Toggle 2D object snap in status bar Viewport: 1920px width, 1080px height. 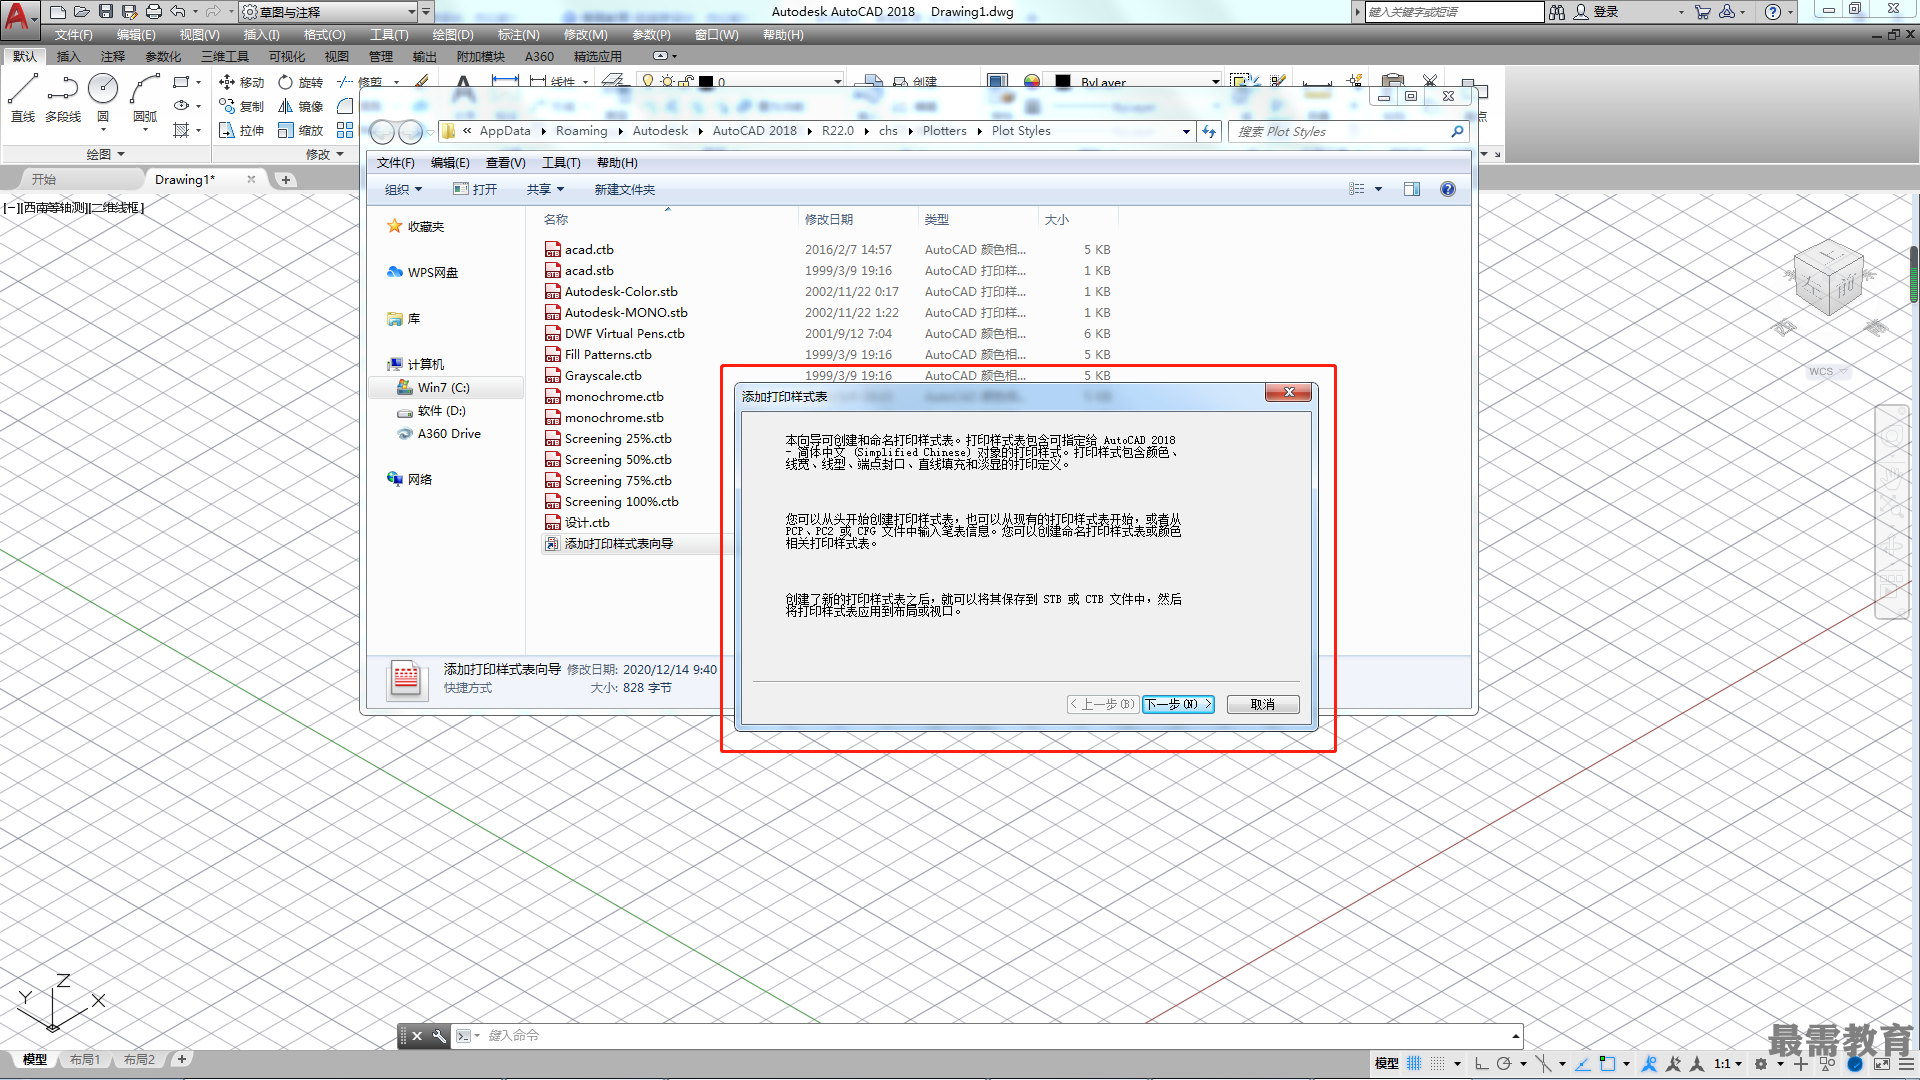(x=1607, y=1064)
